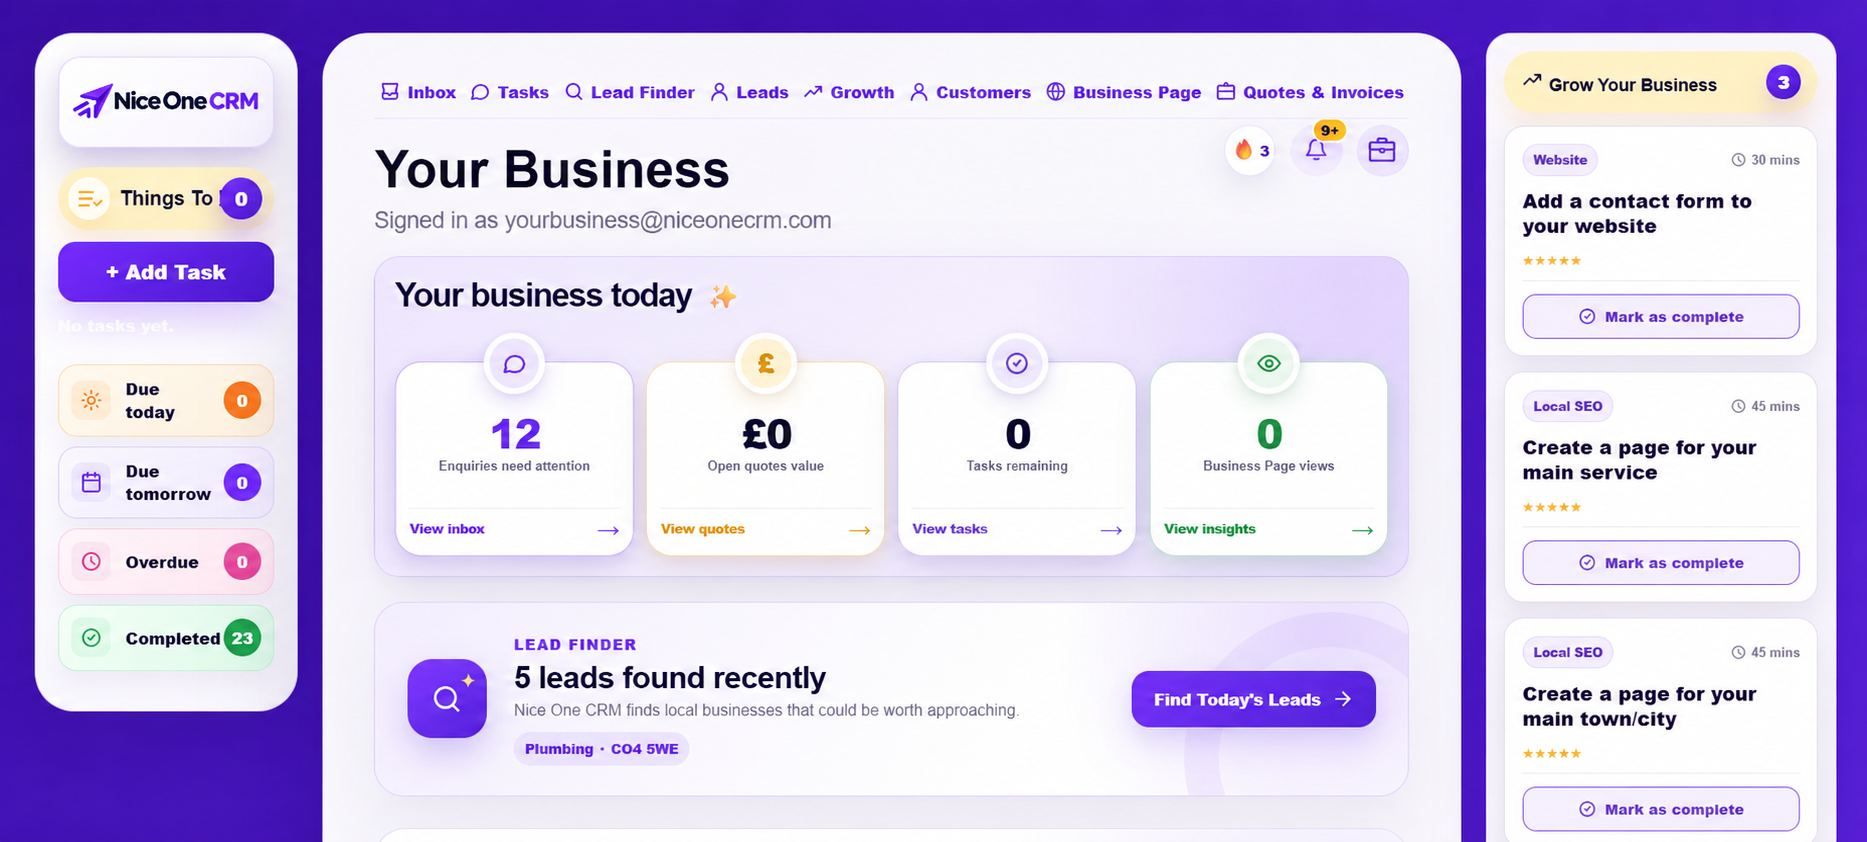Navigate to the Business Page tab
Viewport: 1867px width, 842px height.
point(1124,92)
